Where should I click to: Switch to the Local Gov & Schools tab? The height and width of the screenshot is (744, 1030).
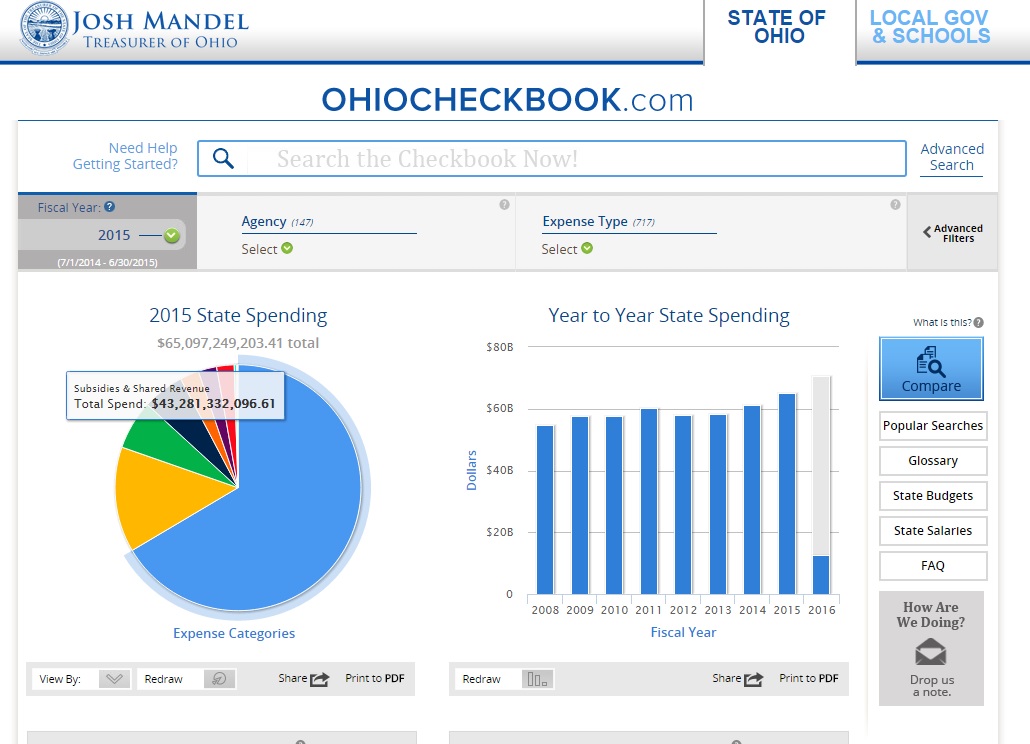[930, 28]
